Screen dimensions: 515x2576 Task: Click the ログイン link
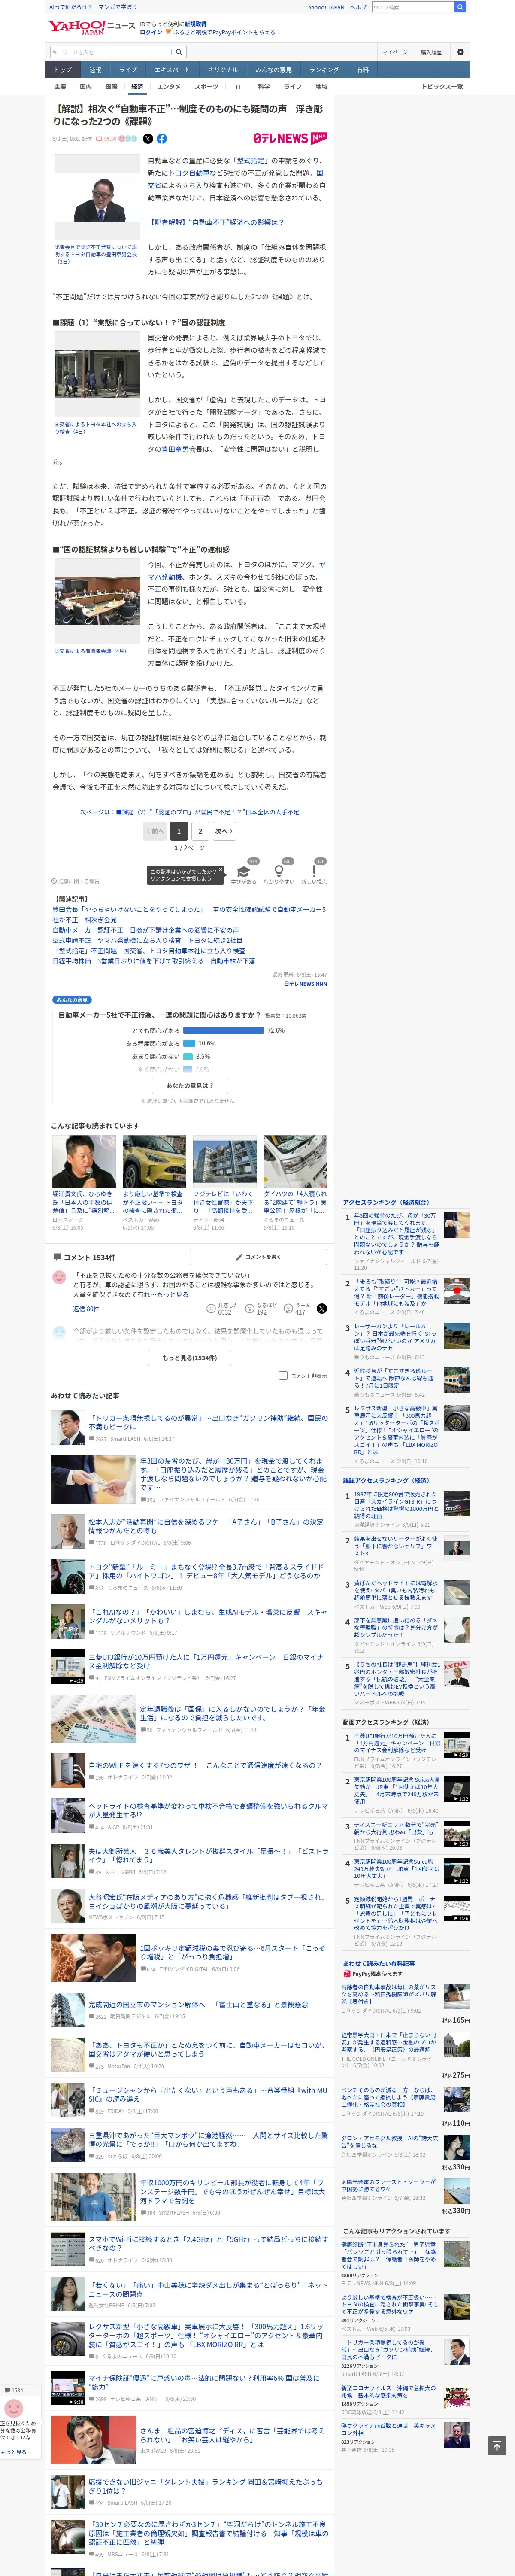coord(150,32)
